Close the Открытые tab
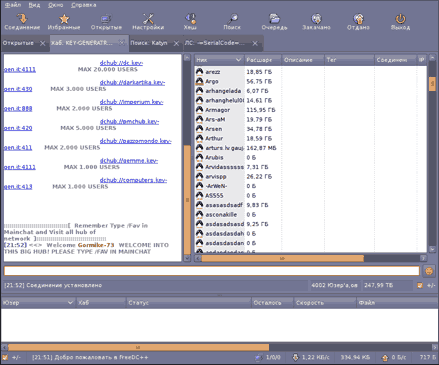Screen dimensions: 439x365 click(x=42, y=43)
